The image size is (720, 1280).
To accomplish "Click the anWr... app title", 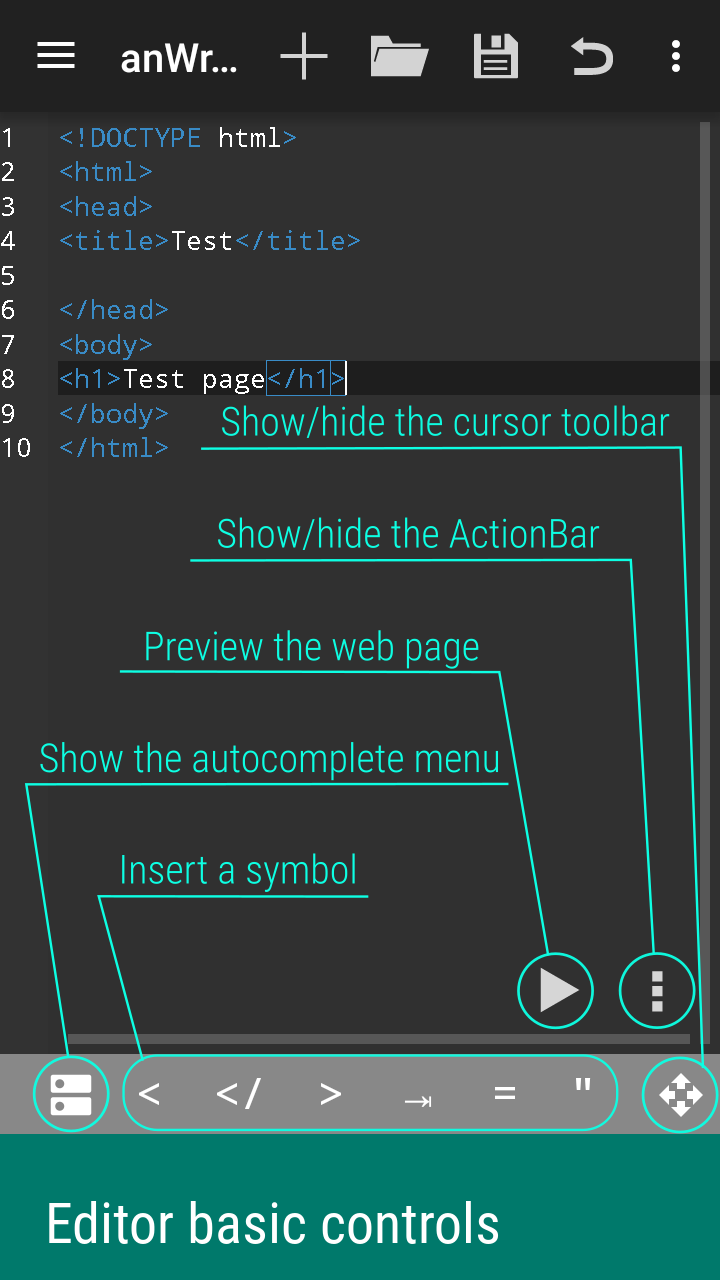I will tap(179, 58).
